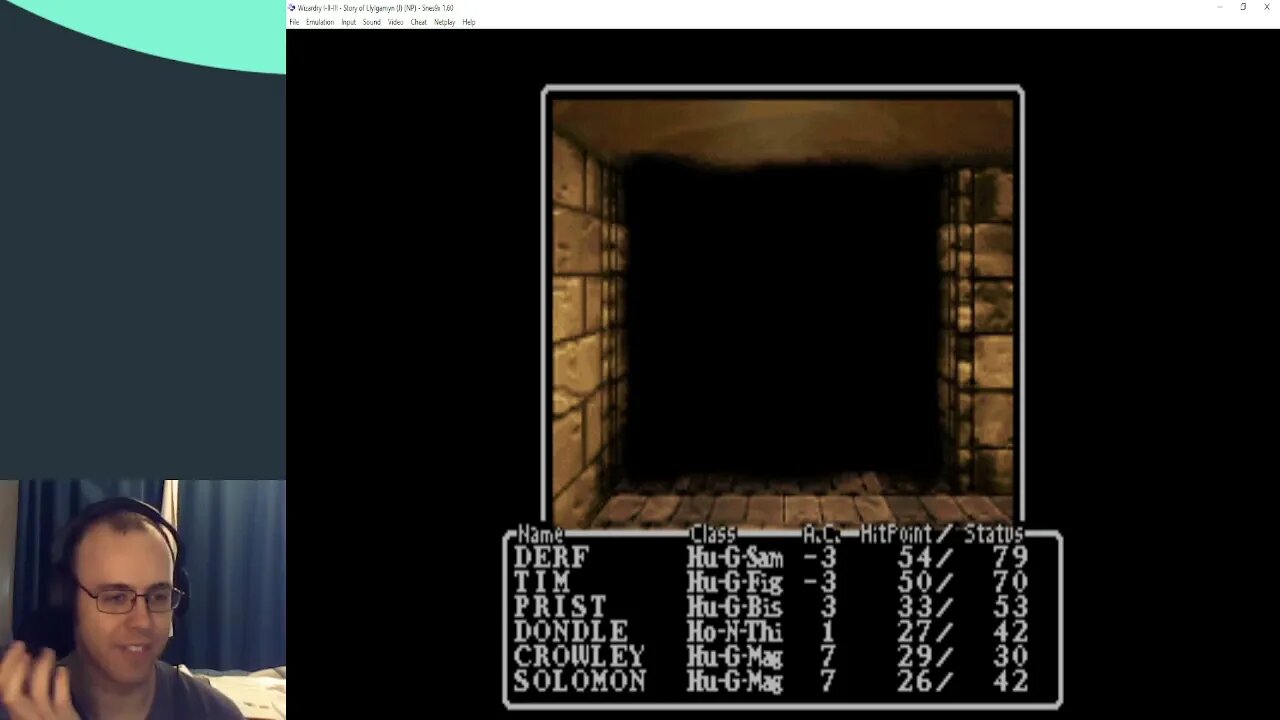Open the Help menu
Image resolution: width=1280 pixels, height=720 pixels.
click(x=468, y=22)
